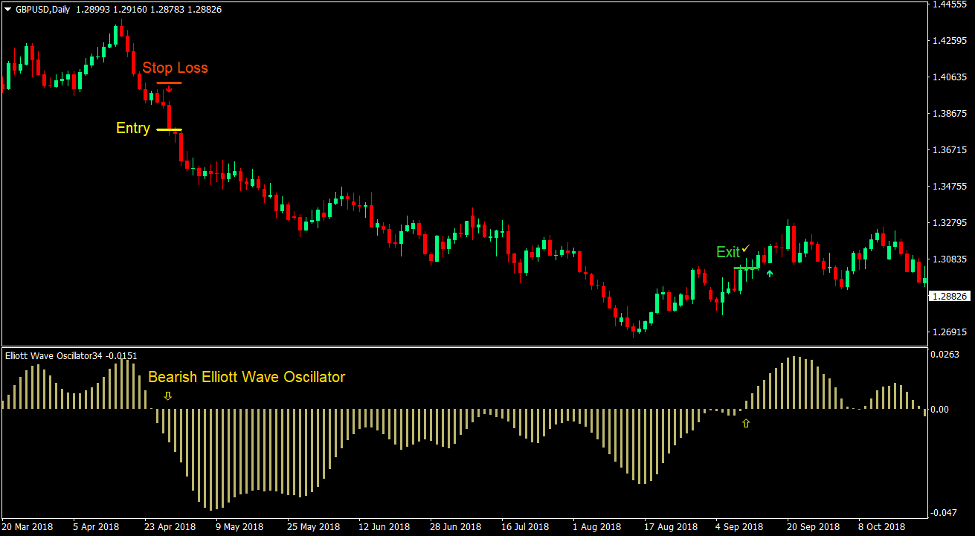The width and height of the screenshot is (977, 537).
Task: Click the red down arrow under Stop Loss
Action: click(x=169, y=90)
